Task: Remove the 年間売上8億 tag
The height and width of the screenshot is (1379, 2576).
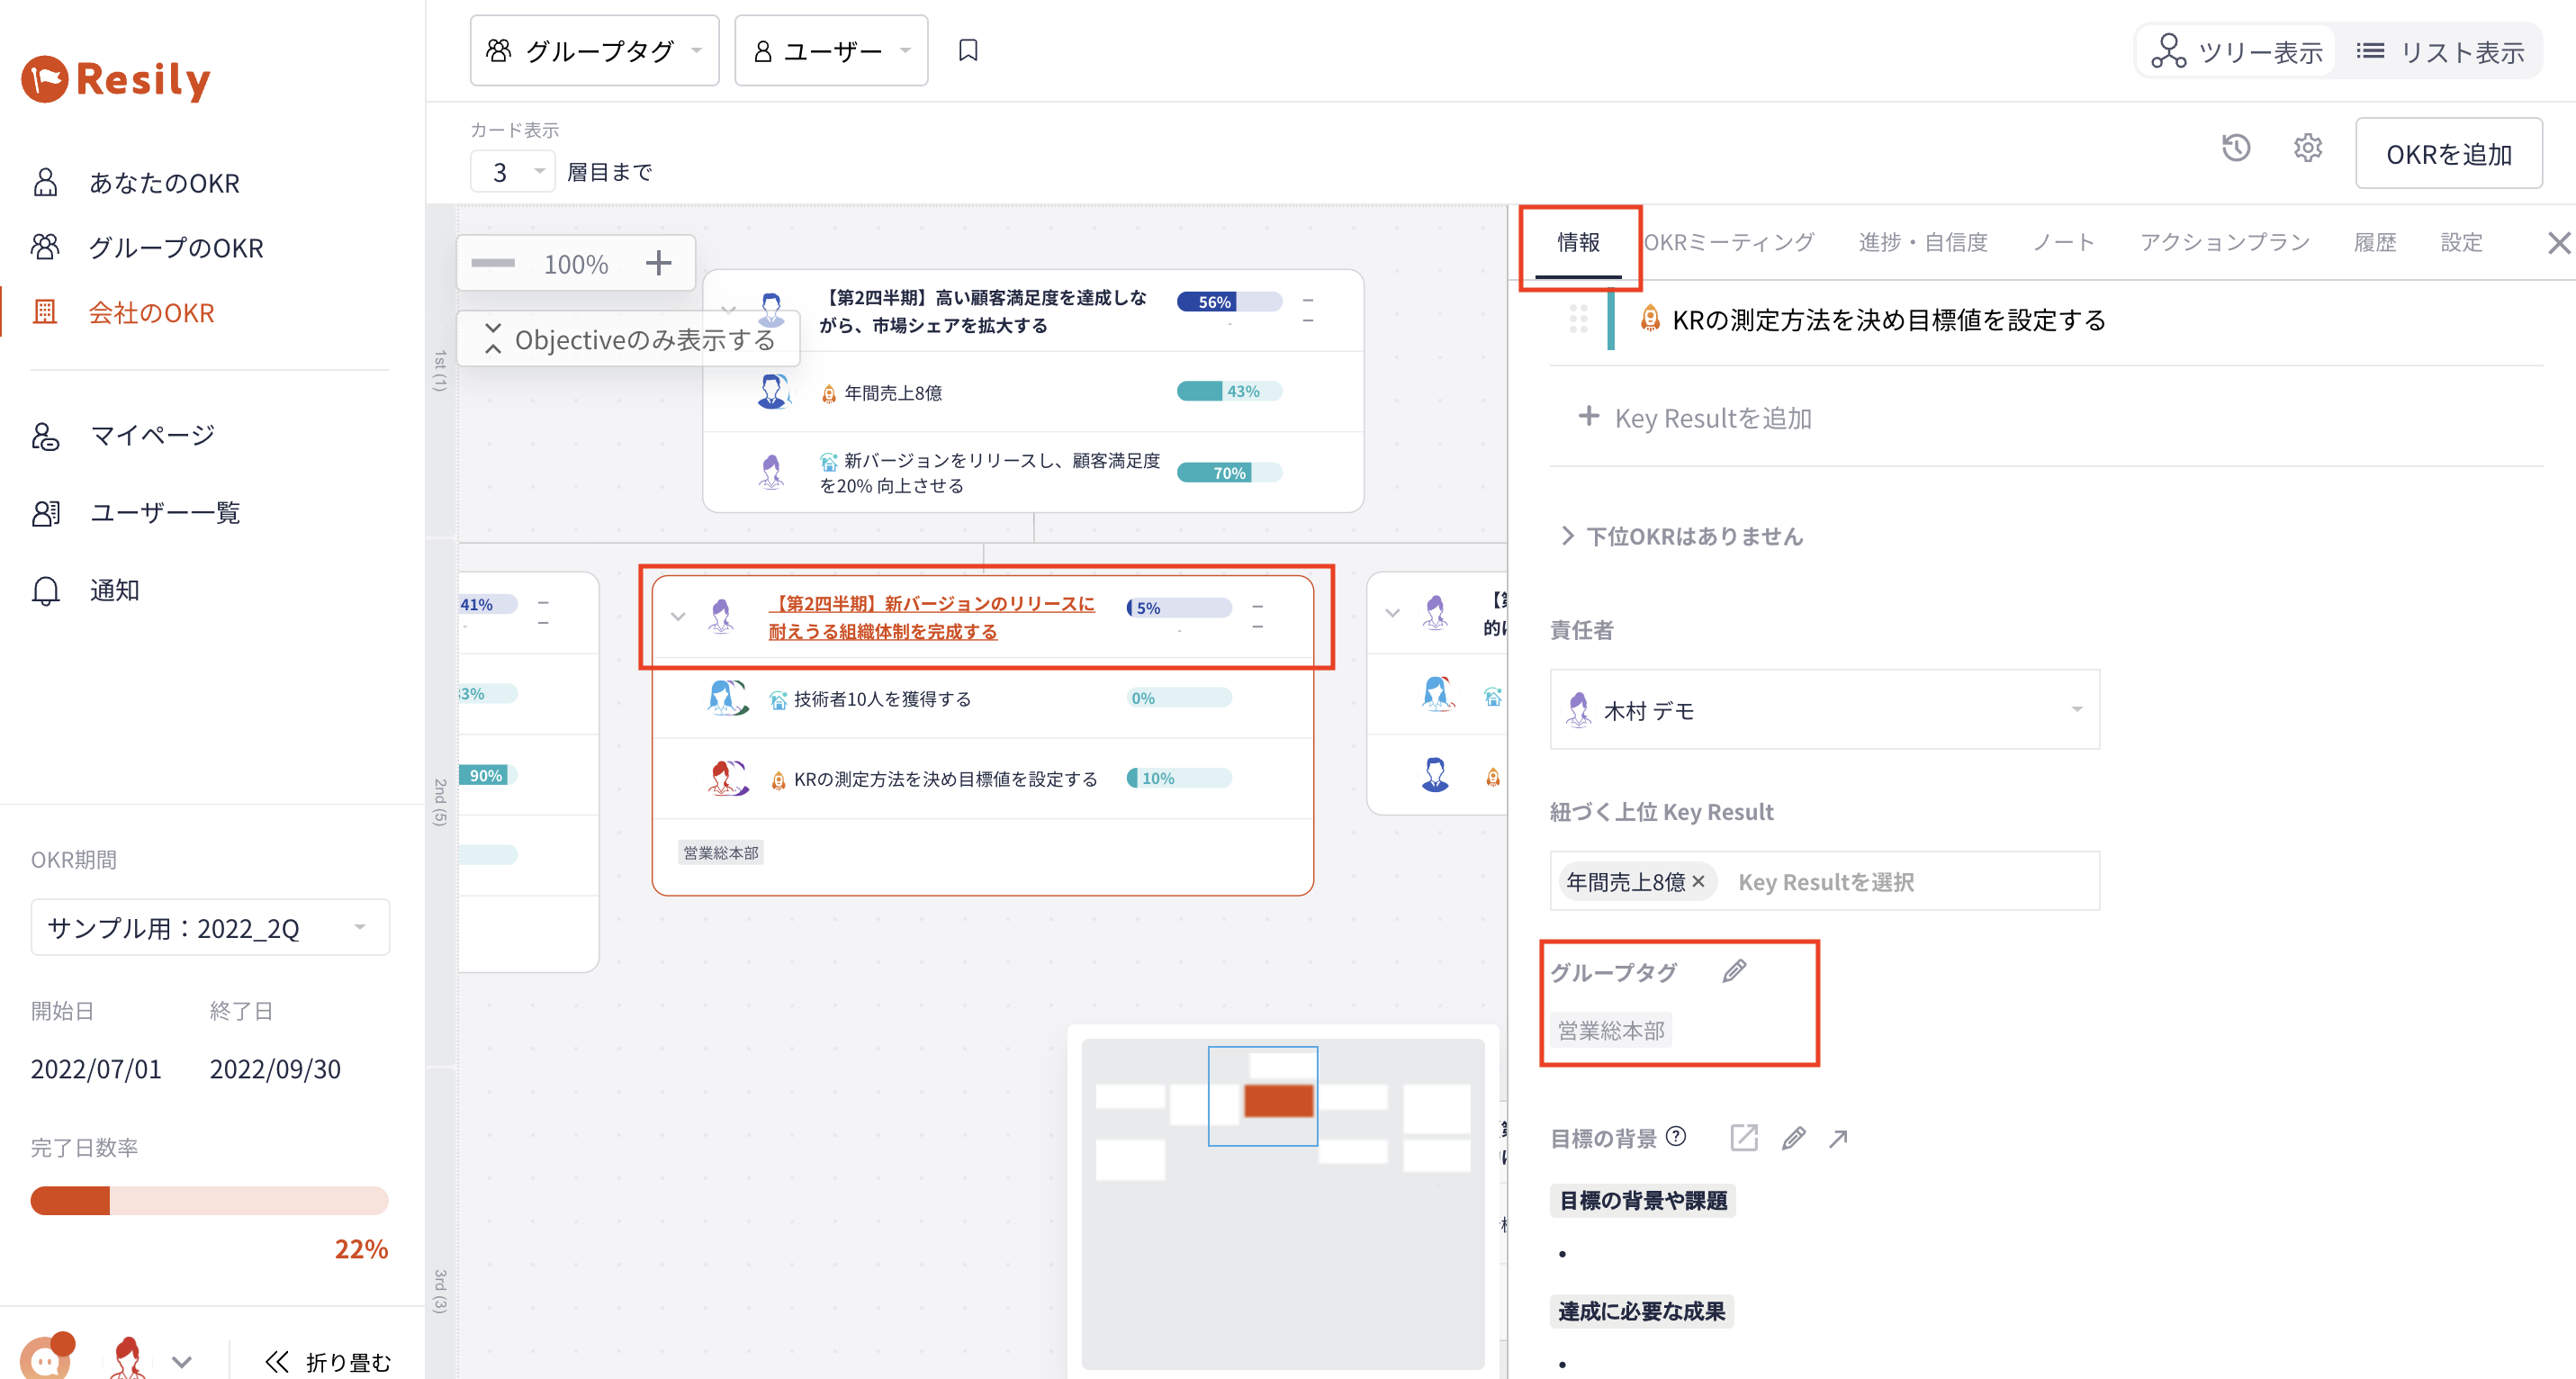Action: tap(1698, 881)
